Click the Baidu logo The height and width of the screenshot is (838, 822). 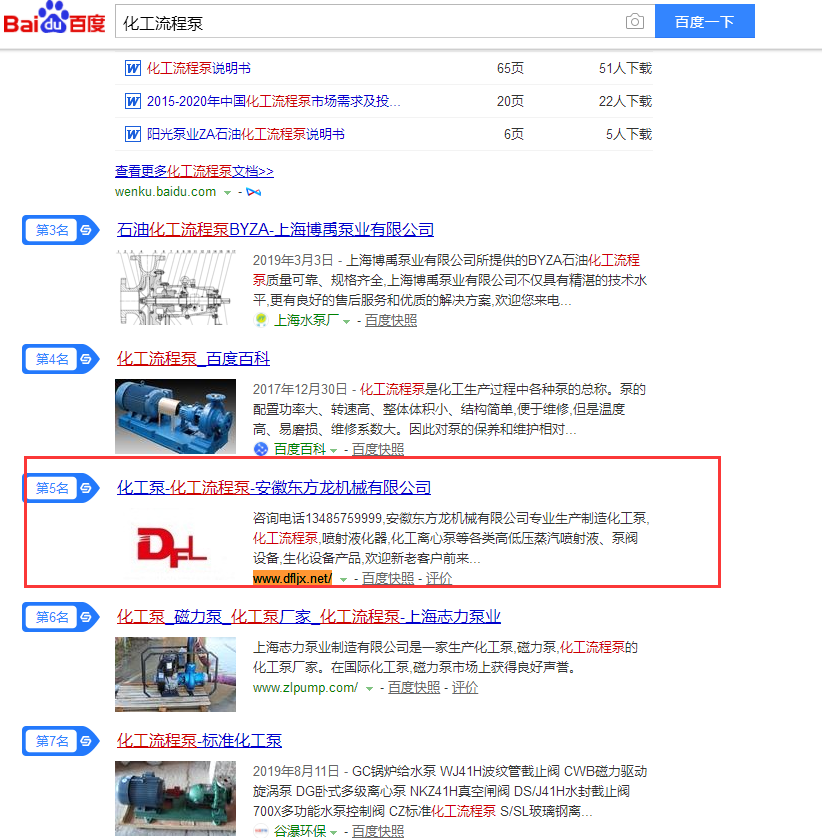[54, 19]
